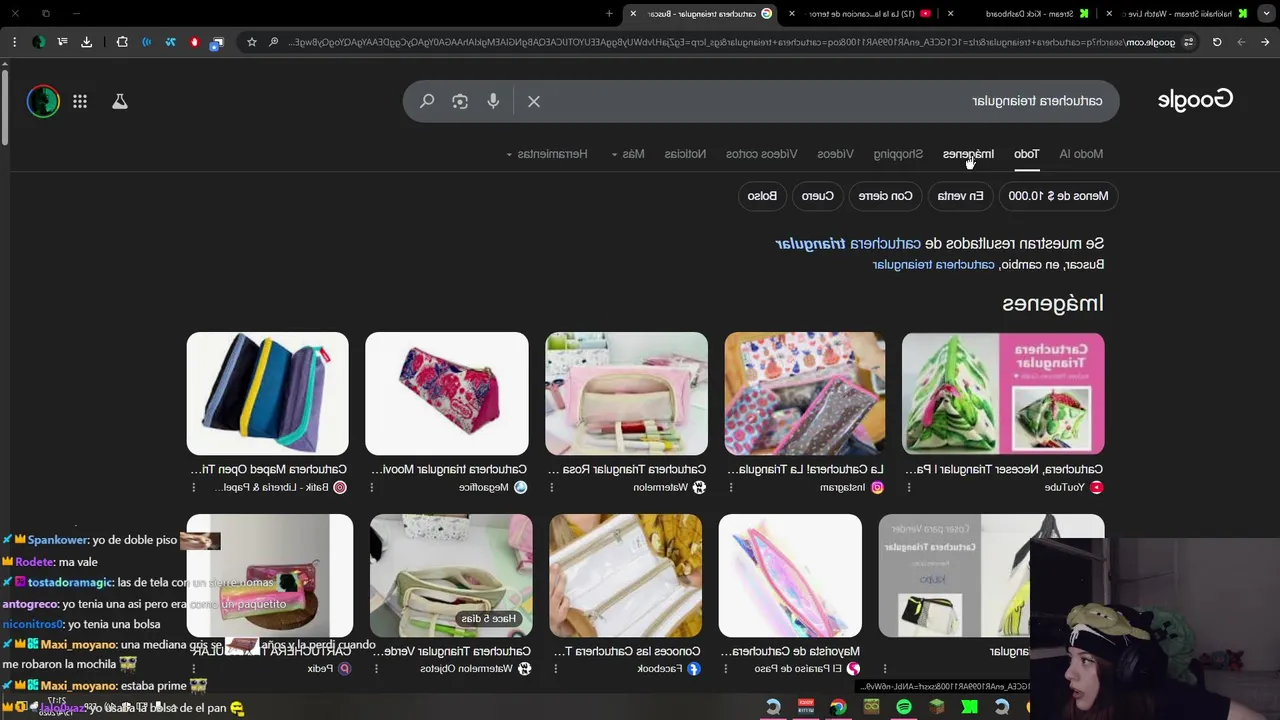Click the browser address bar URL
The image size is (1280, 720).
[730, 42]
